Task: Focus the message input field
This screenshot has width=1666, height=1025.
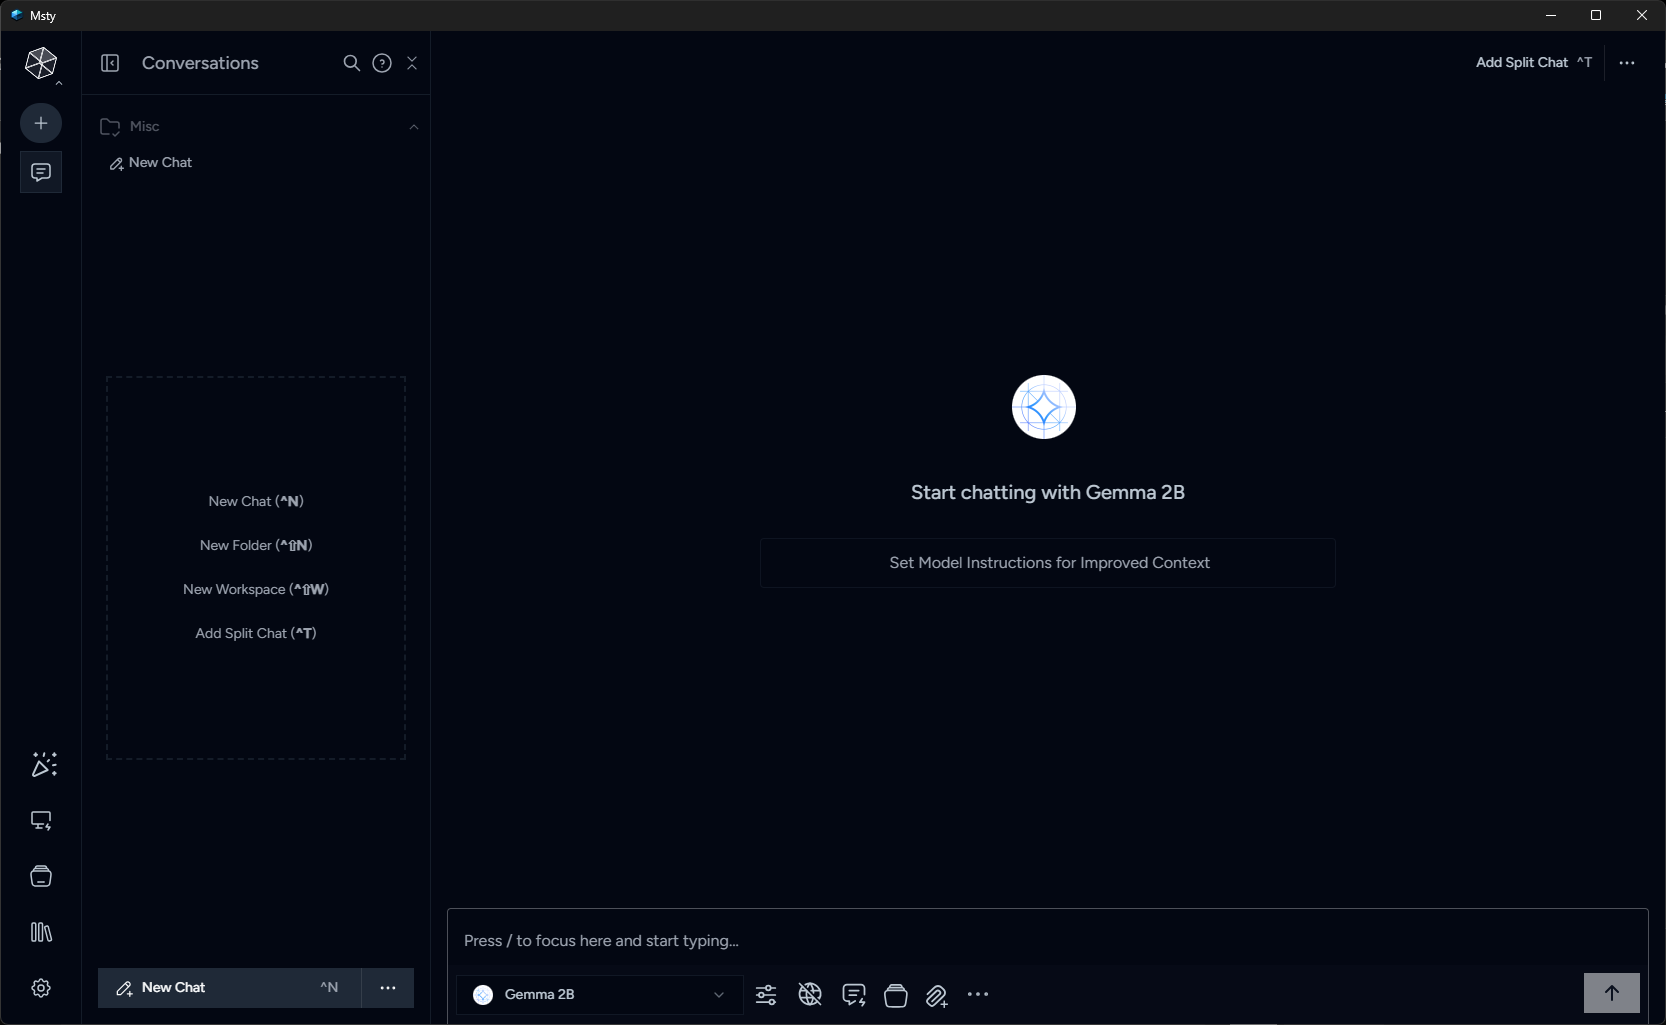Action: click(x=1047, y=941)
